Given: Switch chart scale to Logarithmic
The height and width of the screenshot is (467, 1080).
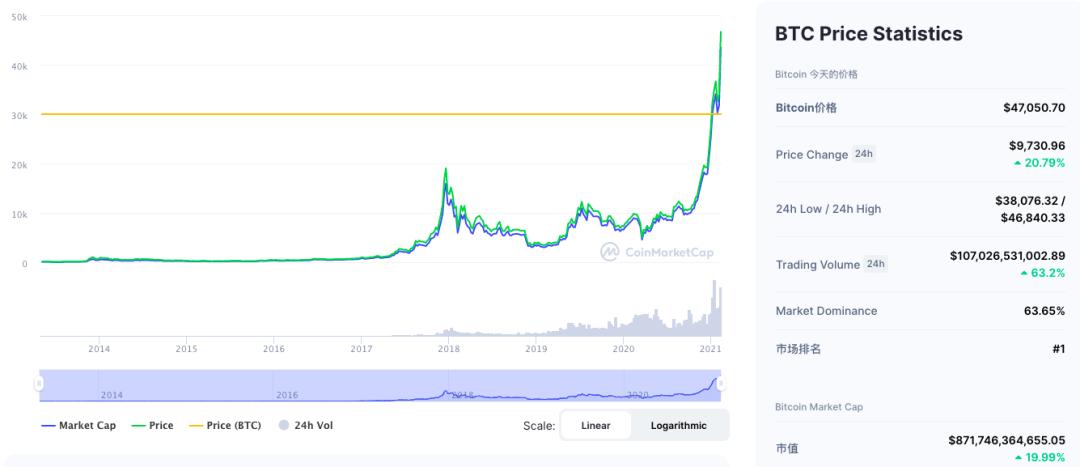Looking at the screenshot, I should pos(678,425).
